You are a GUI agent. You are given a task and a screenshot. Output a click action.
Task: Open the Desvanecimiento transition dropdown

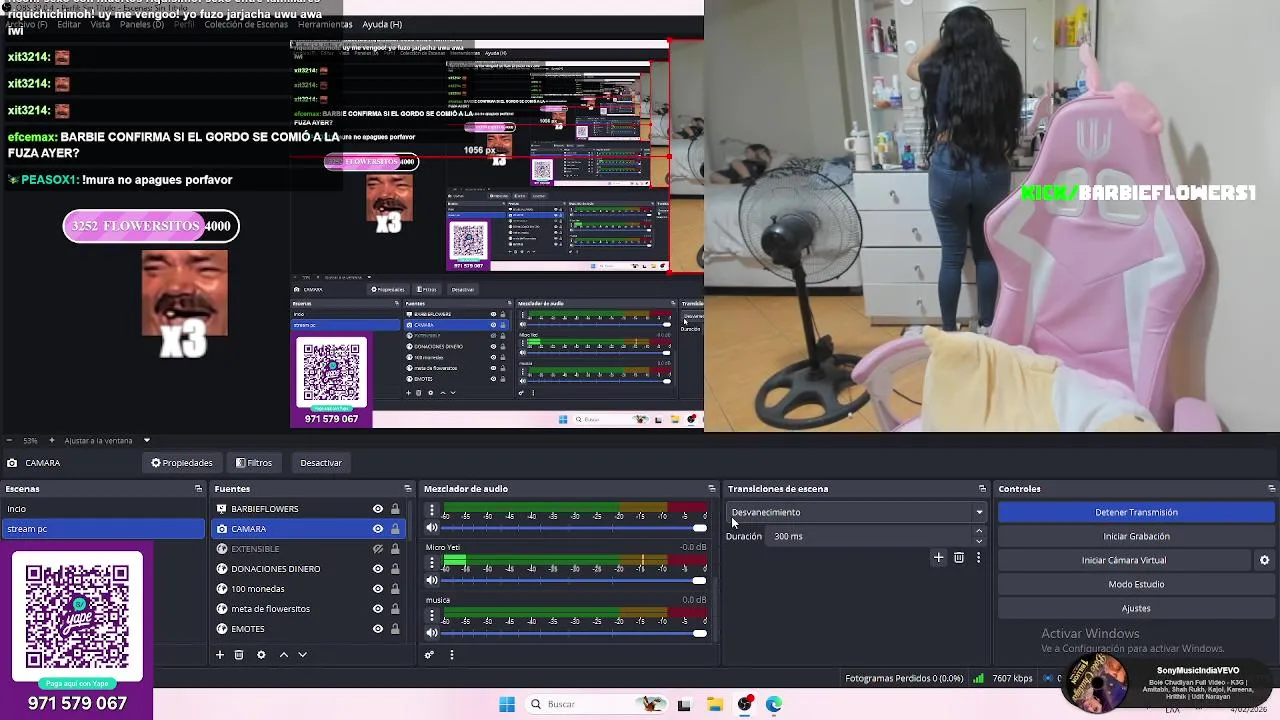856,512
